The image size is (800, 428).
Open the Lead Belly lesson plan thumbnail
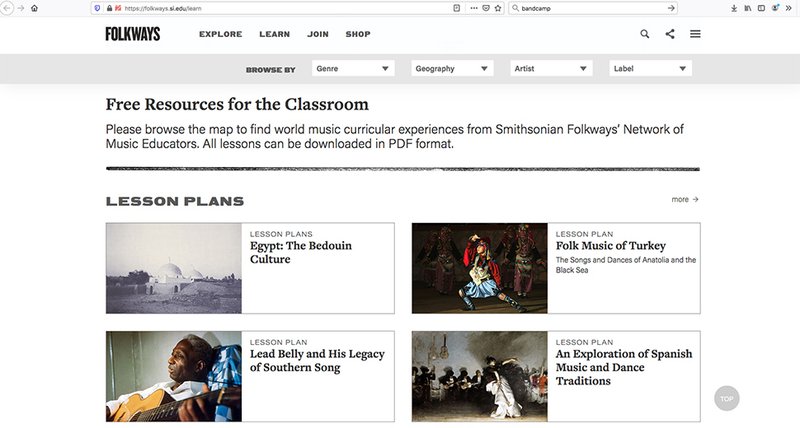(x=174, y=376)
